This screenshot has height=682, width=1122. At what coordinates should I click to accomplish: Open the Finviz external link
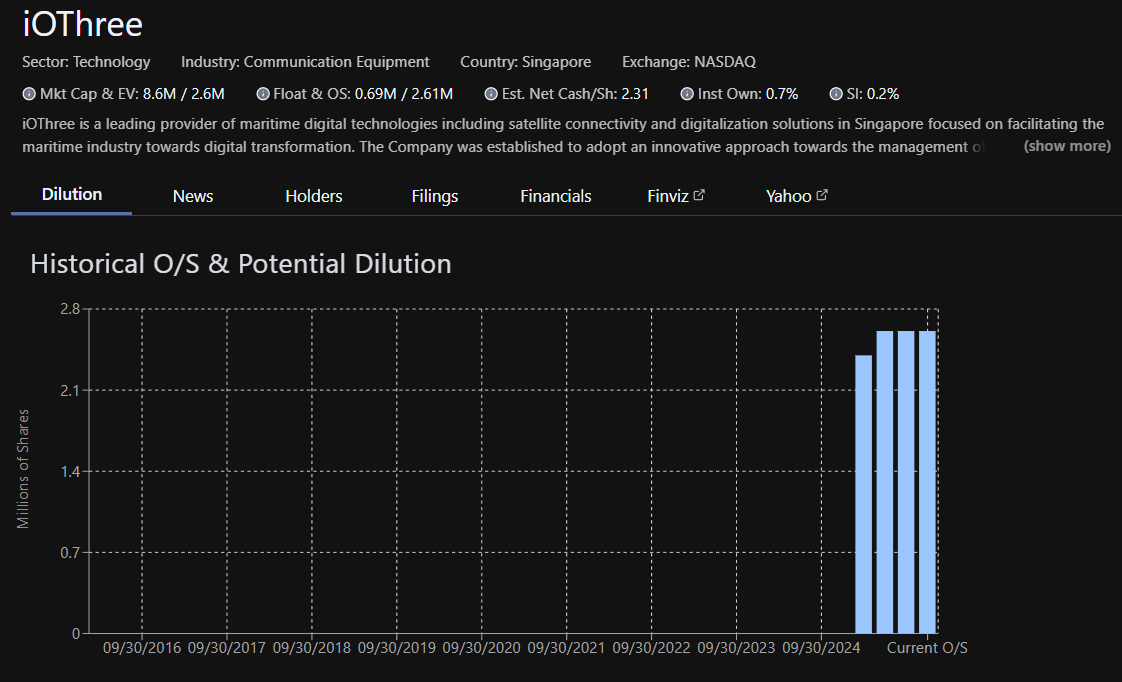[x=675, y=196]
